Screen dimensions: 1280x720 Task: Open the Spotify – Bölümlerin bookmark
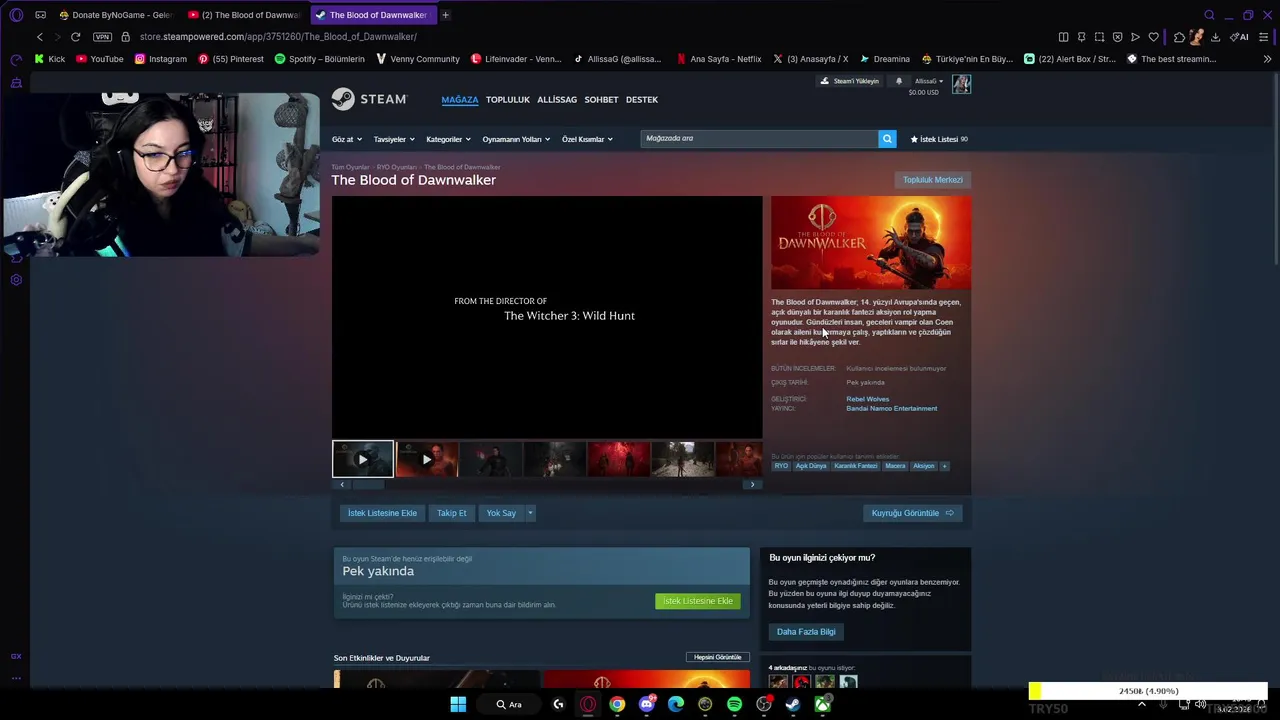pos(320,59)
